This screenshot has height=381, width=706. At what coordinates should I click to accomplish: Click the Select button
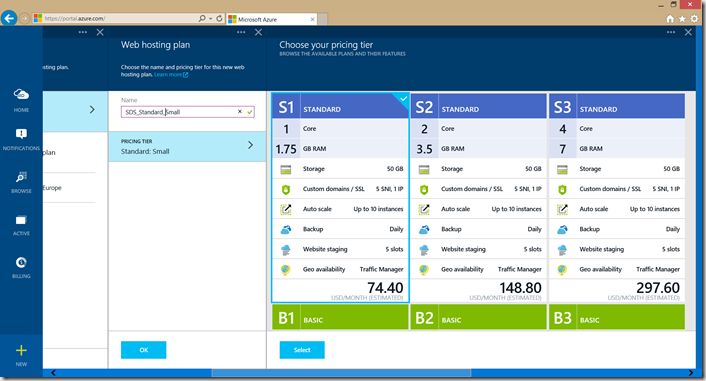[x=302, y=350]
